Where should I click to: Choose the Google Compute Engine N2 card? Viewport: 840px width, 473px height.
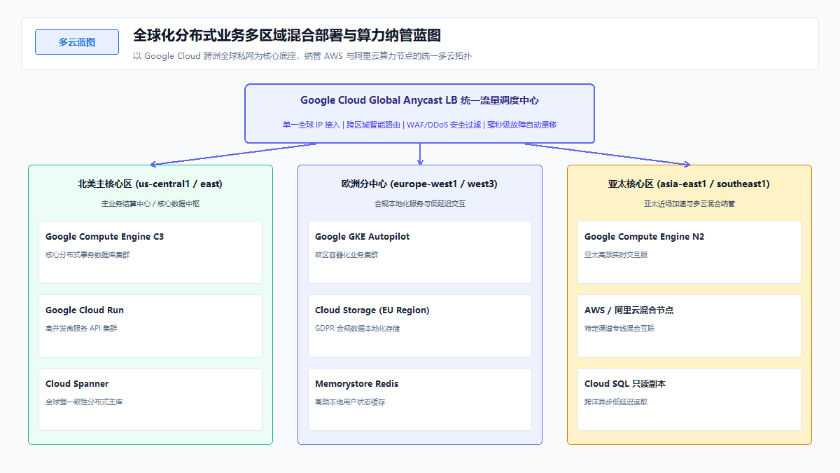(x=689, y=252)
